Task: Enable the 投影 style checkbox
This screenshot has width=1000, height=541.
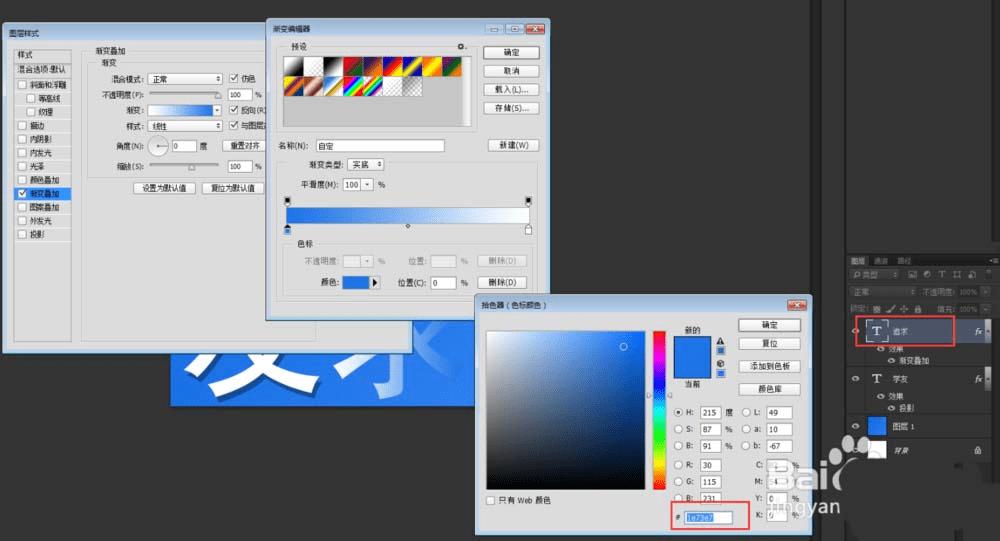Action: pyautogui.click(x=22, y=234)
